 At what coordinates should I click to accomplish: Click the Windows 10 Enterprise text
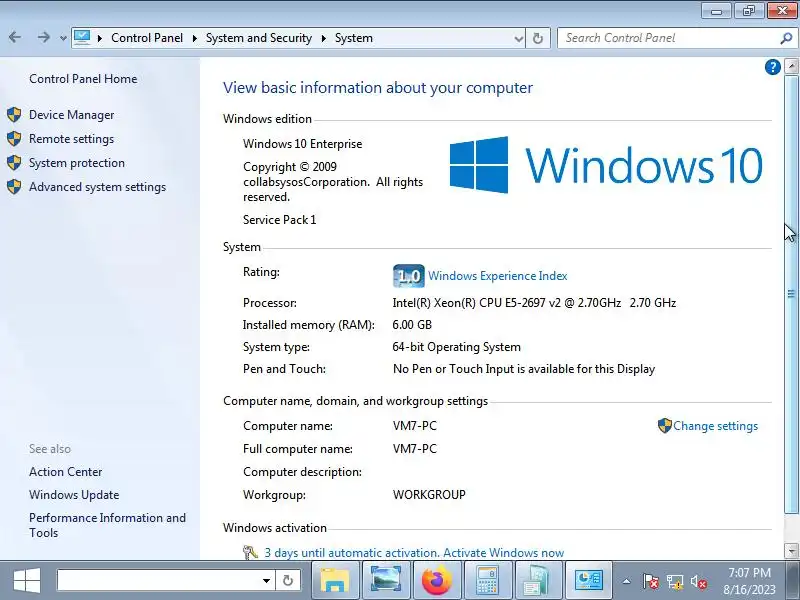[303, 144]
